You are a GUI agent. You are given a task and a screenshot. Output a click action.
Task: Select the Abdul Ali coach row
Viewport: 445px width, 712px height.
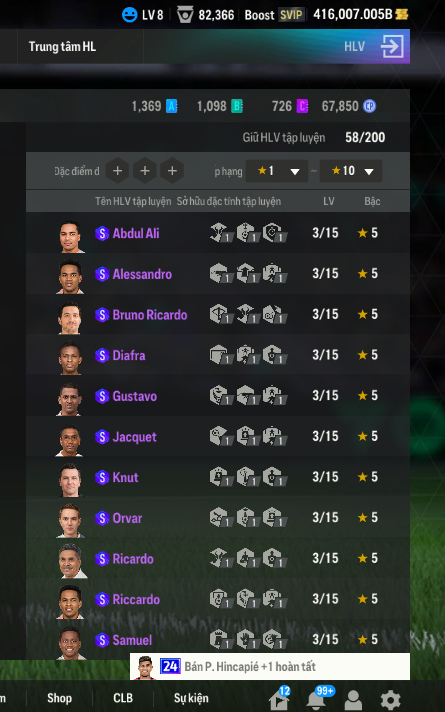pos(218,233)
